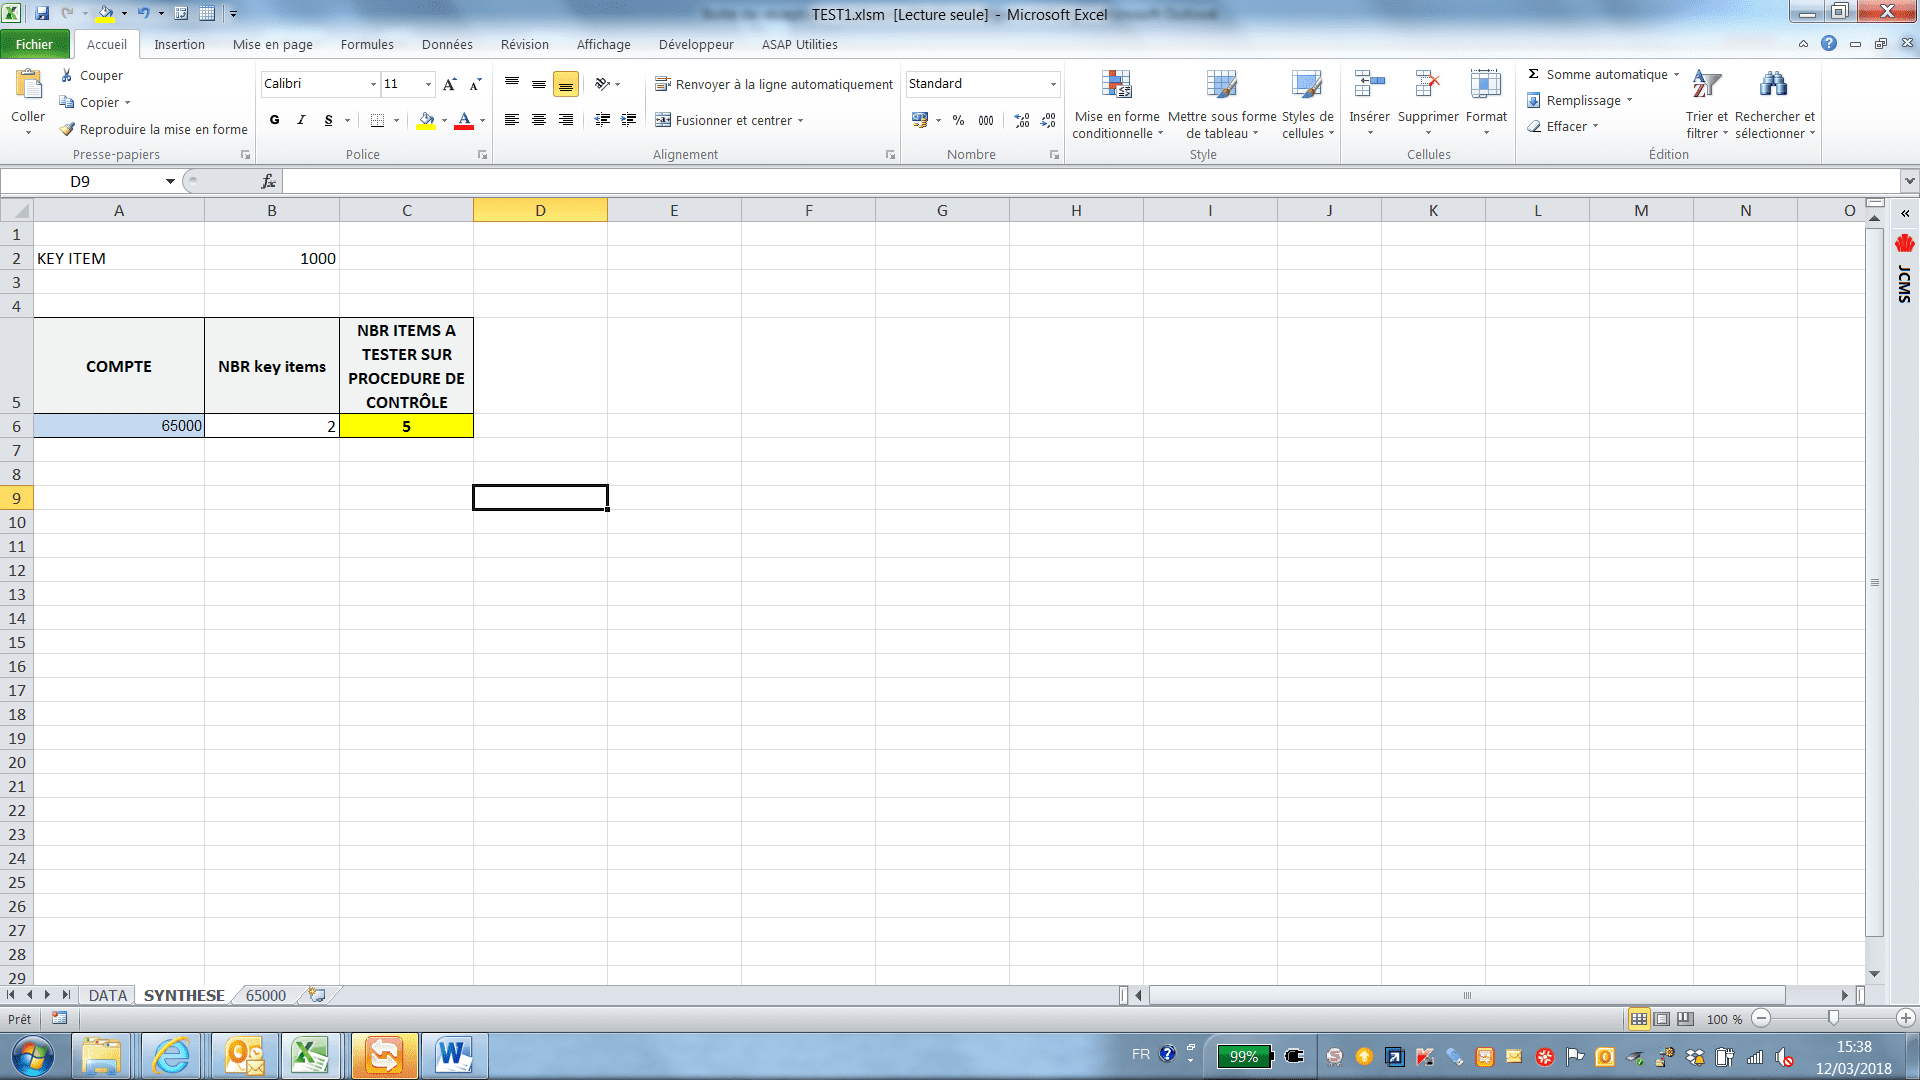
Task: Toggle italic formatting (I)
Action: click(301, 120)
